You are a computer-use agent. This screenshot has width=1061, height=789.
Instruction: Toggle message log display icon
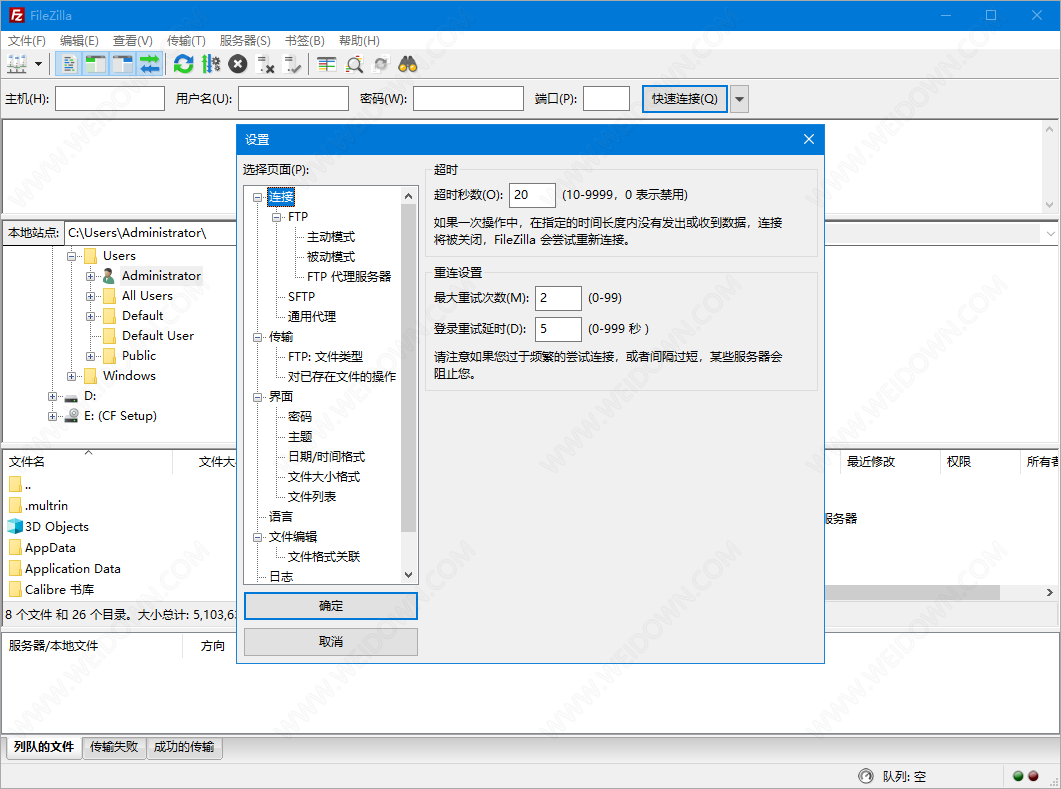coord(68,64)
